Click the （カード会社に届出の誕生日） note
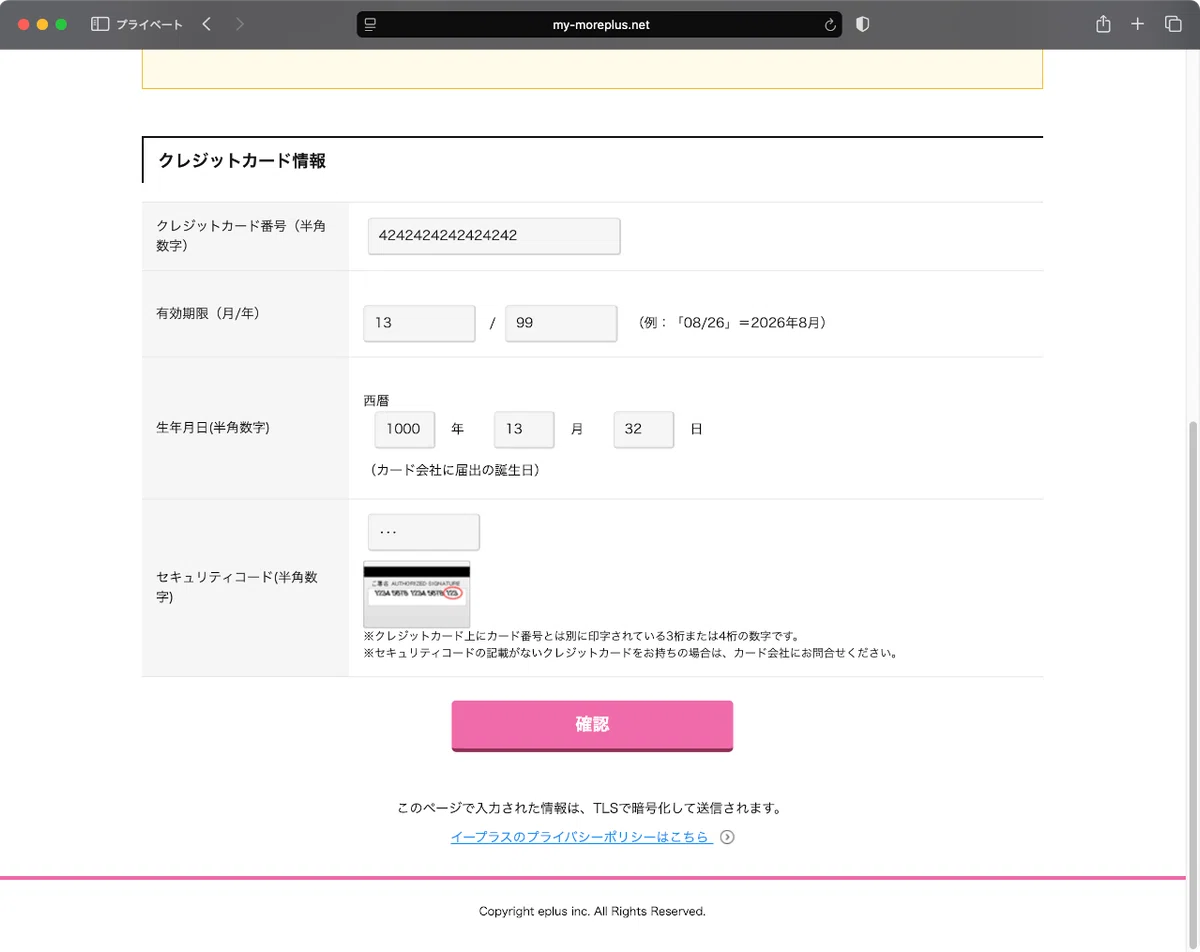The width and height of the screenshot is (1200, 952). [x=455, y=470]
